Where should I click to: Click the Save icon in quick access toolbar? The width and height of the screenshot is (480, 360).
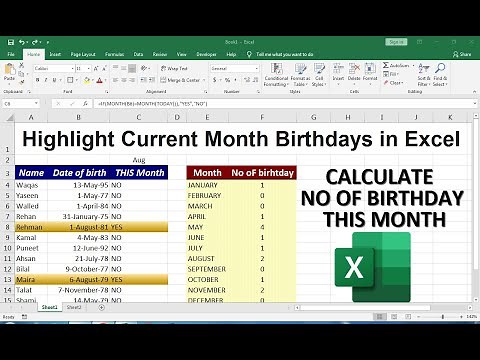pos(11,42)
